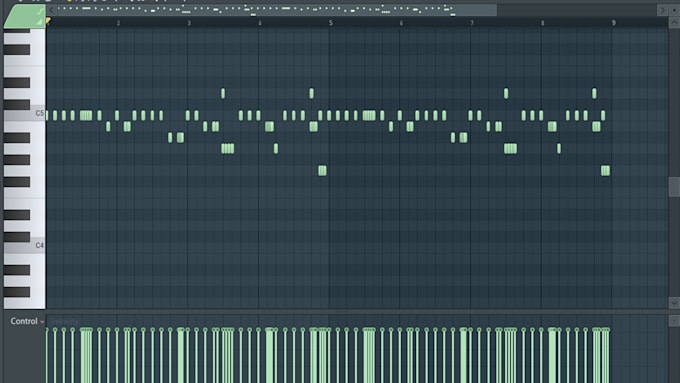Select the final G4 note before bar 9
Screen dimensions: 680x383
[x=605, y=170]
